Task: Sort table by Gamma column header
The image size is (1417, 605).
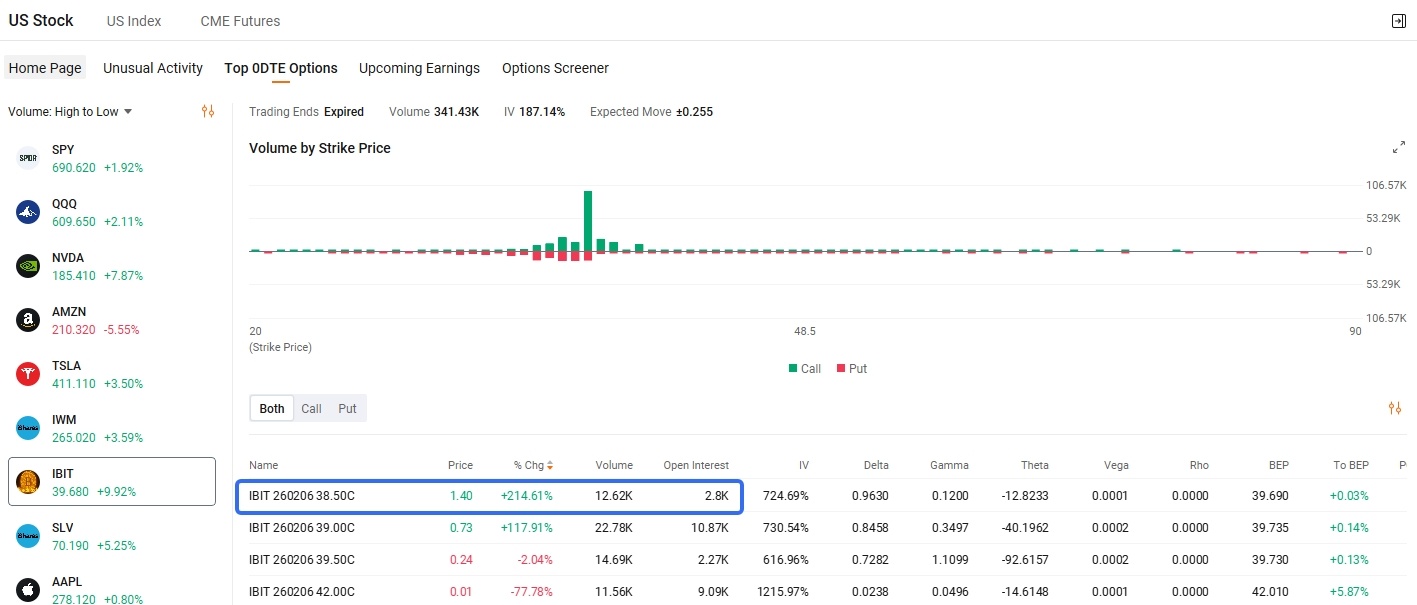Action: tap(949, 465)
